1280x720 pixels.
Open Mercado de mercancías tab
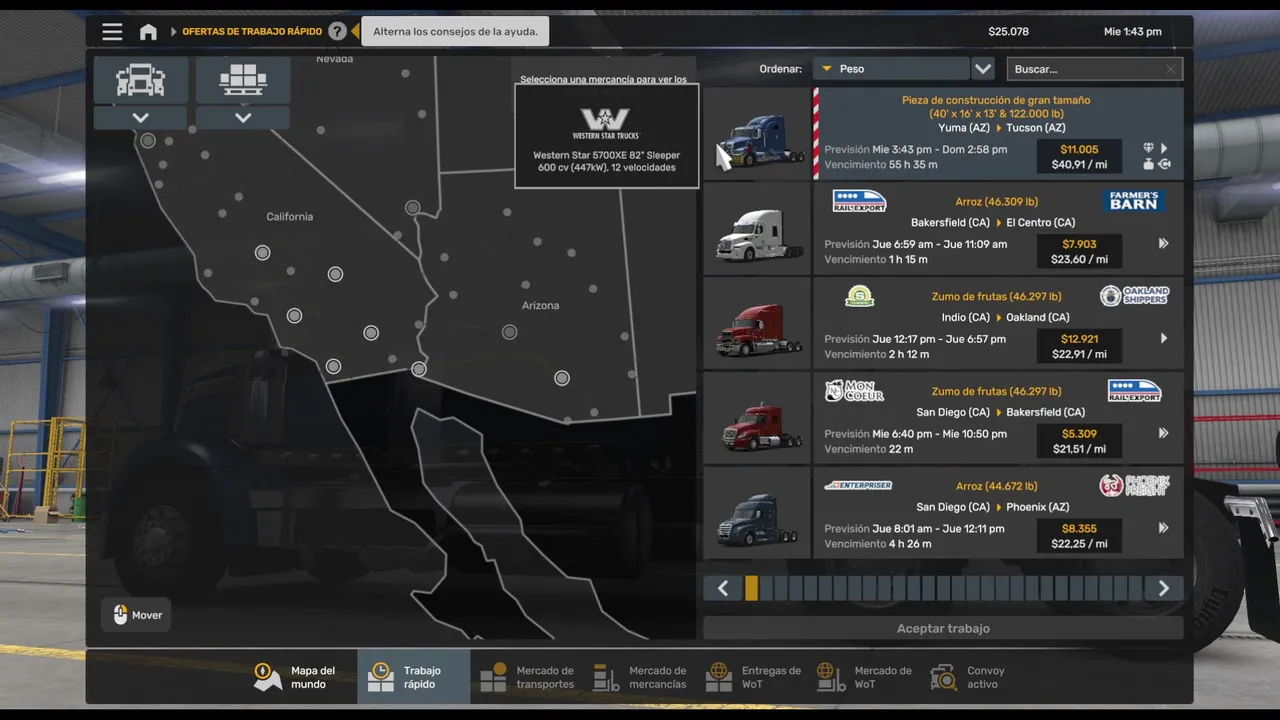(640, 677)
